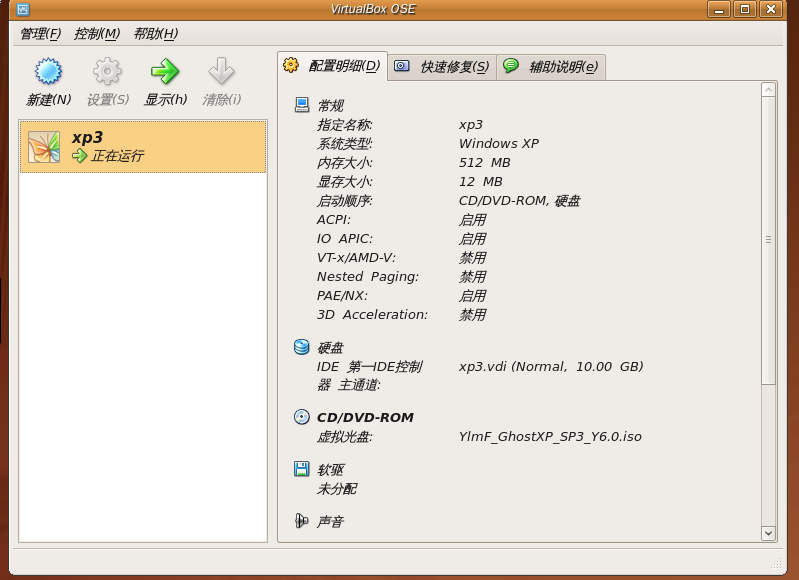This screenshot has height=580, width=799.
Task: Click the 清除(i) down-arrow icon
Action: (221, 71)
